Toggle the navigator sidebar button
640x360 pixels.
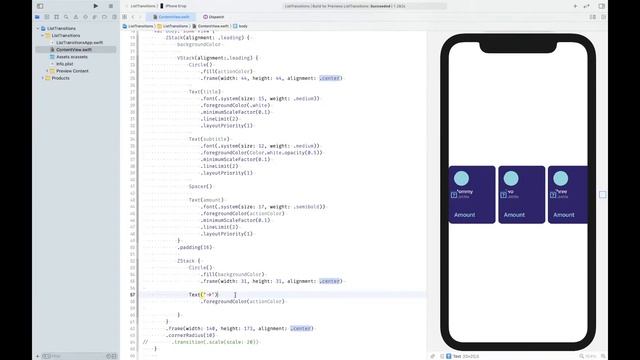click(x=40, y=6)
